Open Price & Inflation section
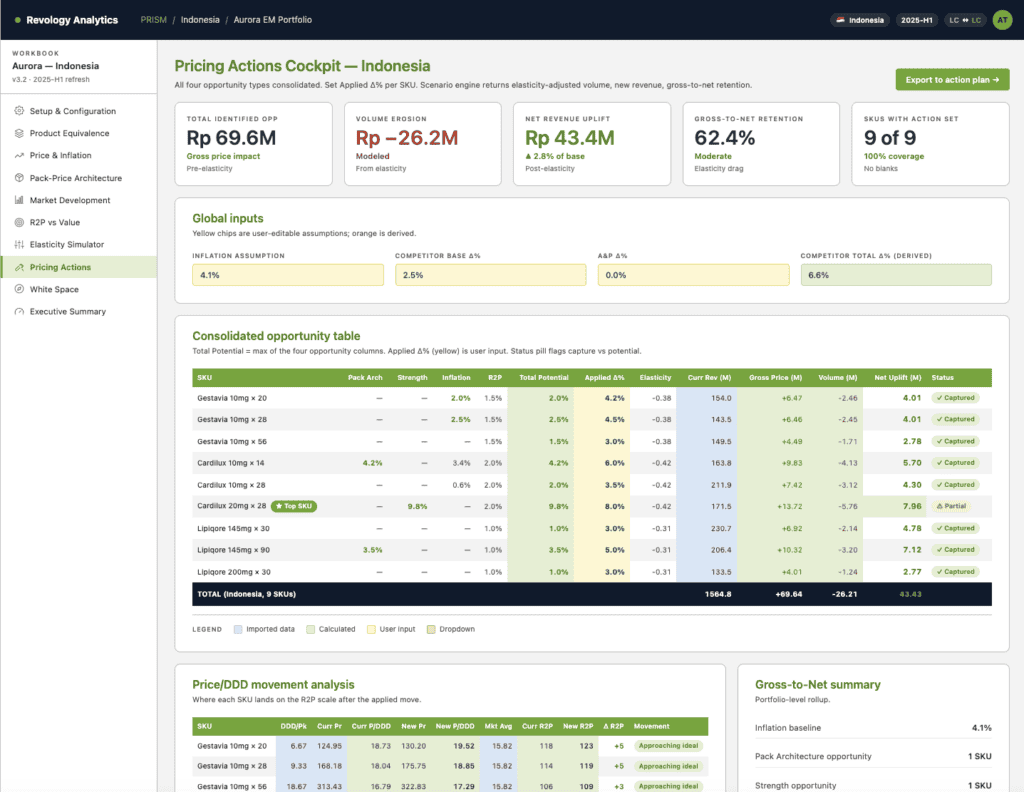1024x792 pixels. click(x=78, y=155)
